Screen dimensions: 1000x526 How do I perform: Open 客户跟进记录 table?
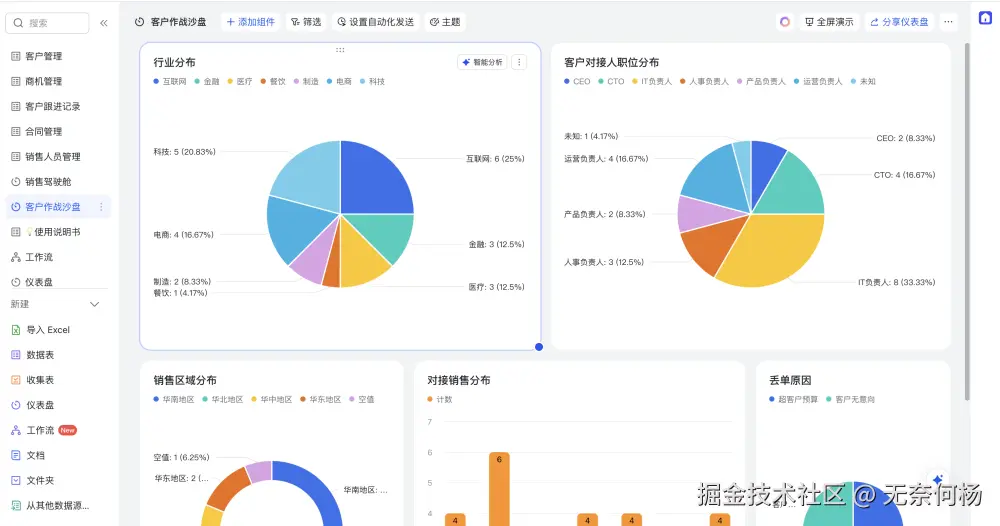click(52, 106)
